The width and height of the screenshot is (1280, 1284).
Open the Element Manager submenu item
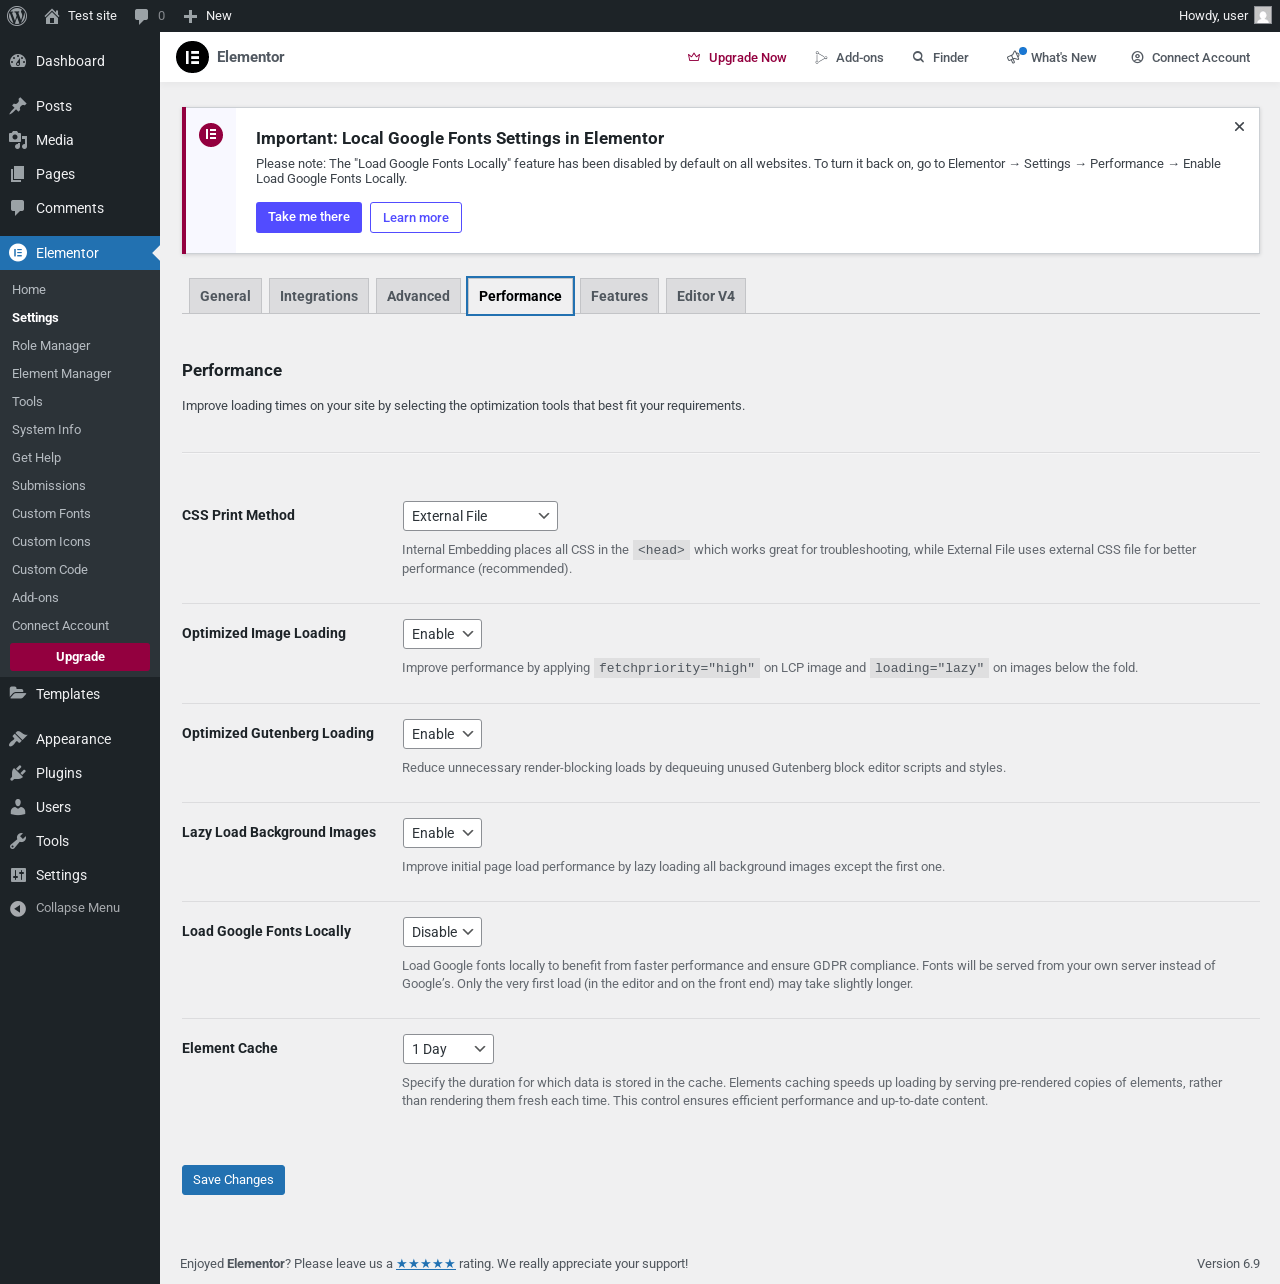(62, 374)
